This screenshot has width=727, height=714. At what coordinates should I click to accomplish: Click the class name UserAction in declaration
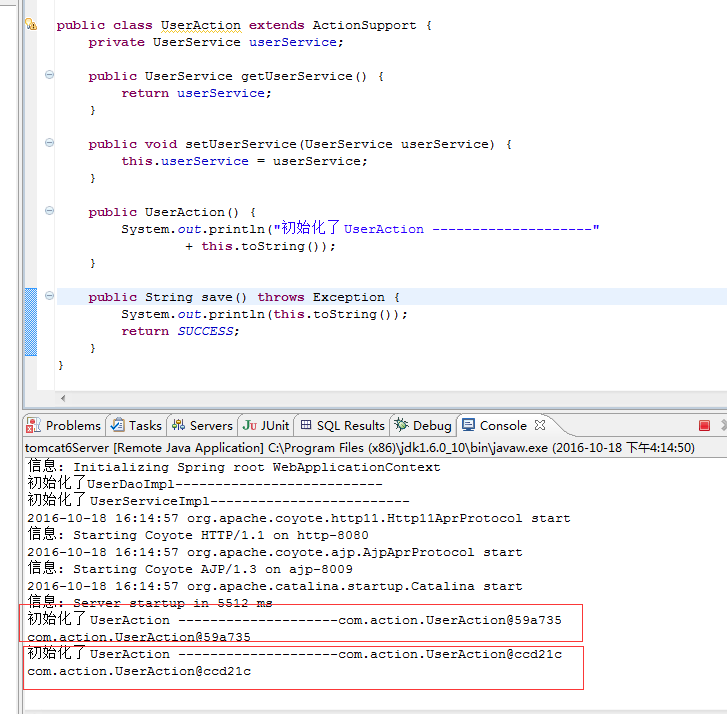pos(201,25)
